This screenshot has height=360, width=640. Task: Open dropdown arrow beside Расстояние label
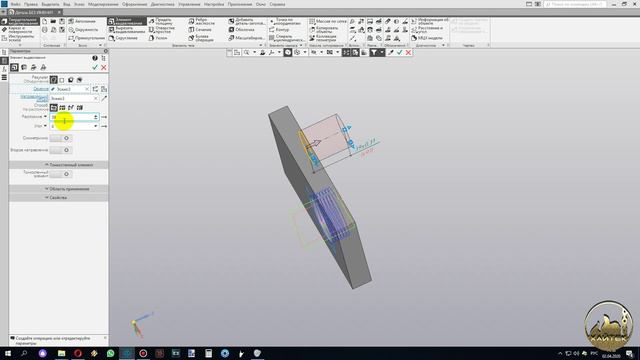pos(45,116)
